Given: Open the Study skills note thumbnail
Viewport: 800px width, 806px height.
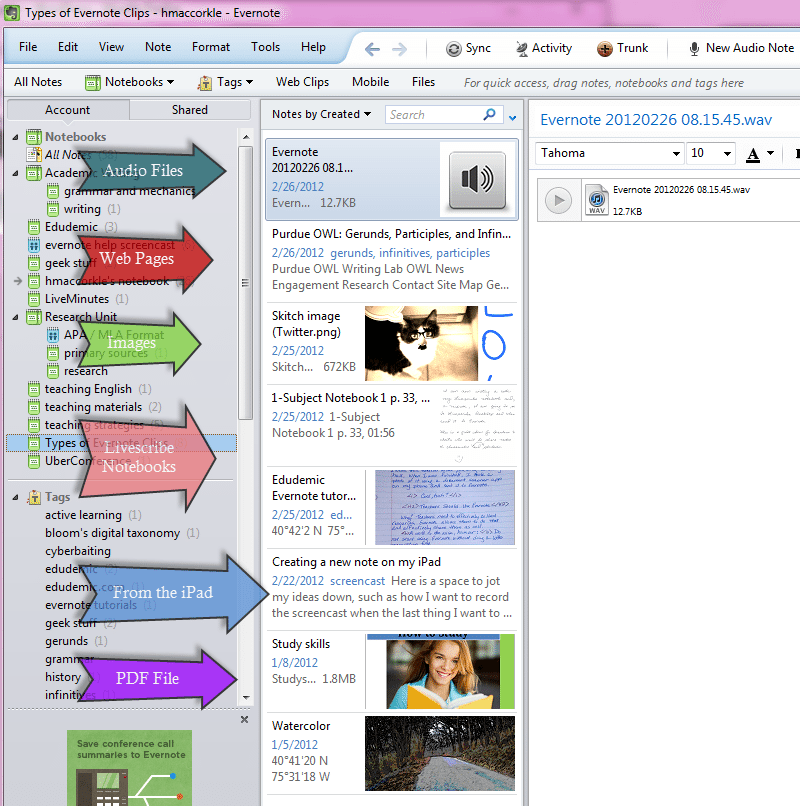Looking at the screenshot, I should (x=441, y=671).
